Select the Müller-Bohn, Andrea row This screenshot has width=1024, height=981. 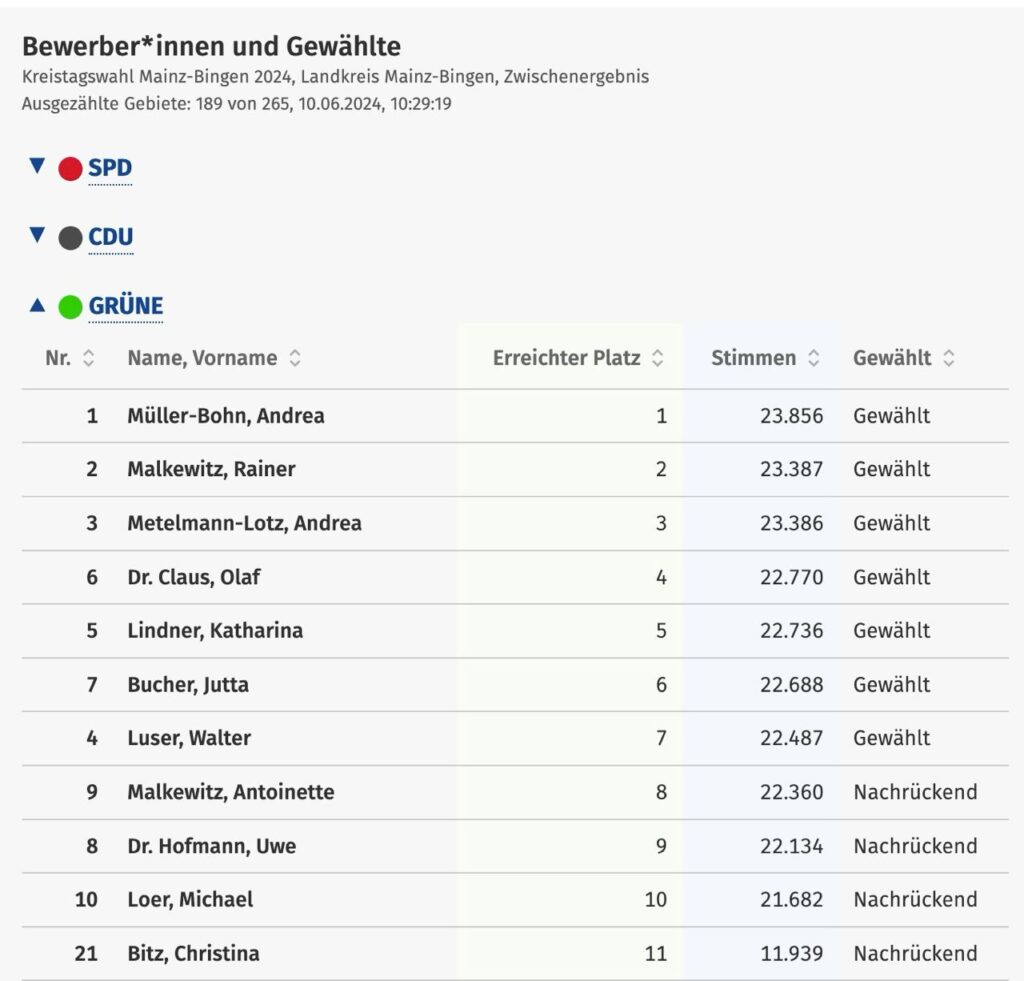pyautogui.click(x=515, y=416)
